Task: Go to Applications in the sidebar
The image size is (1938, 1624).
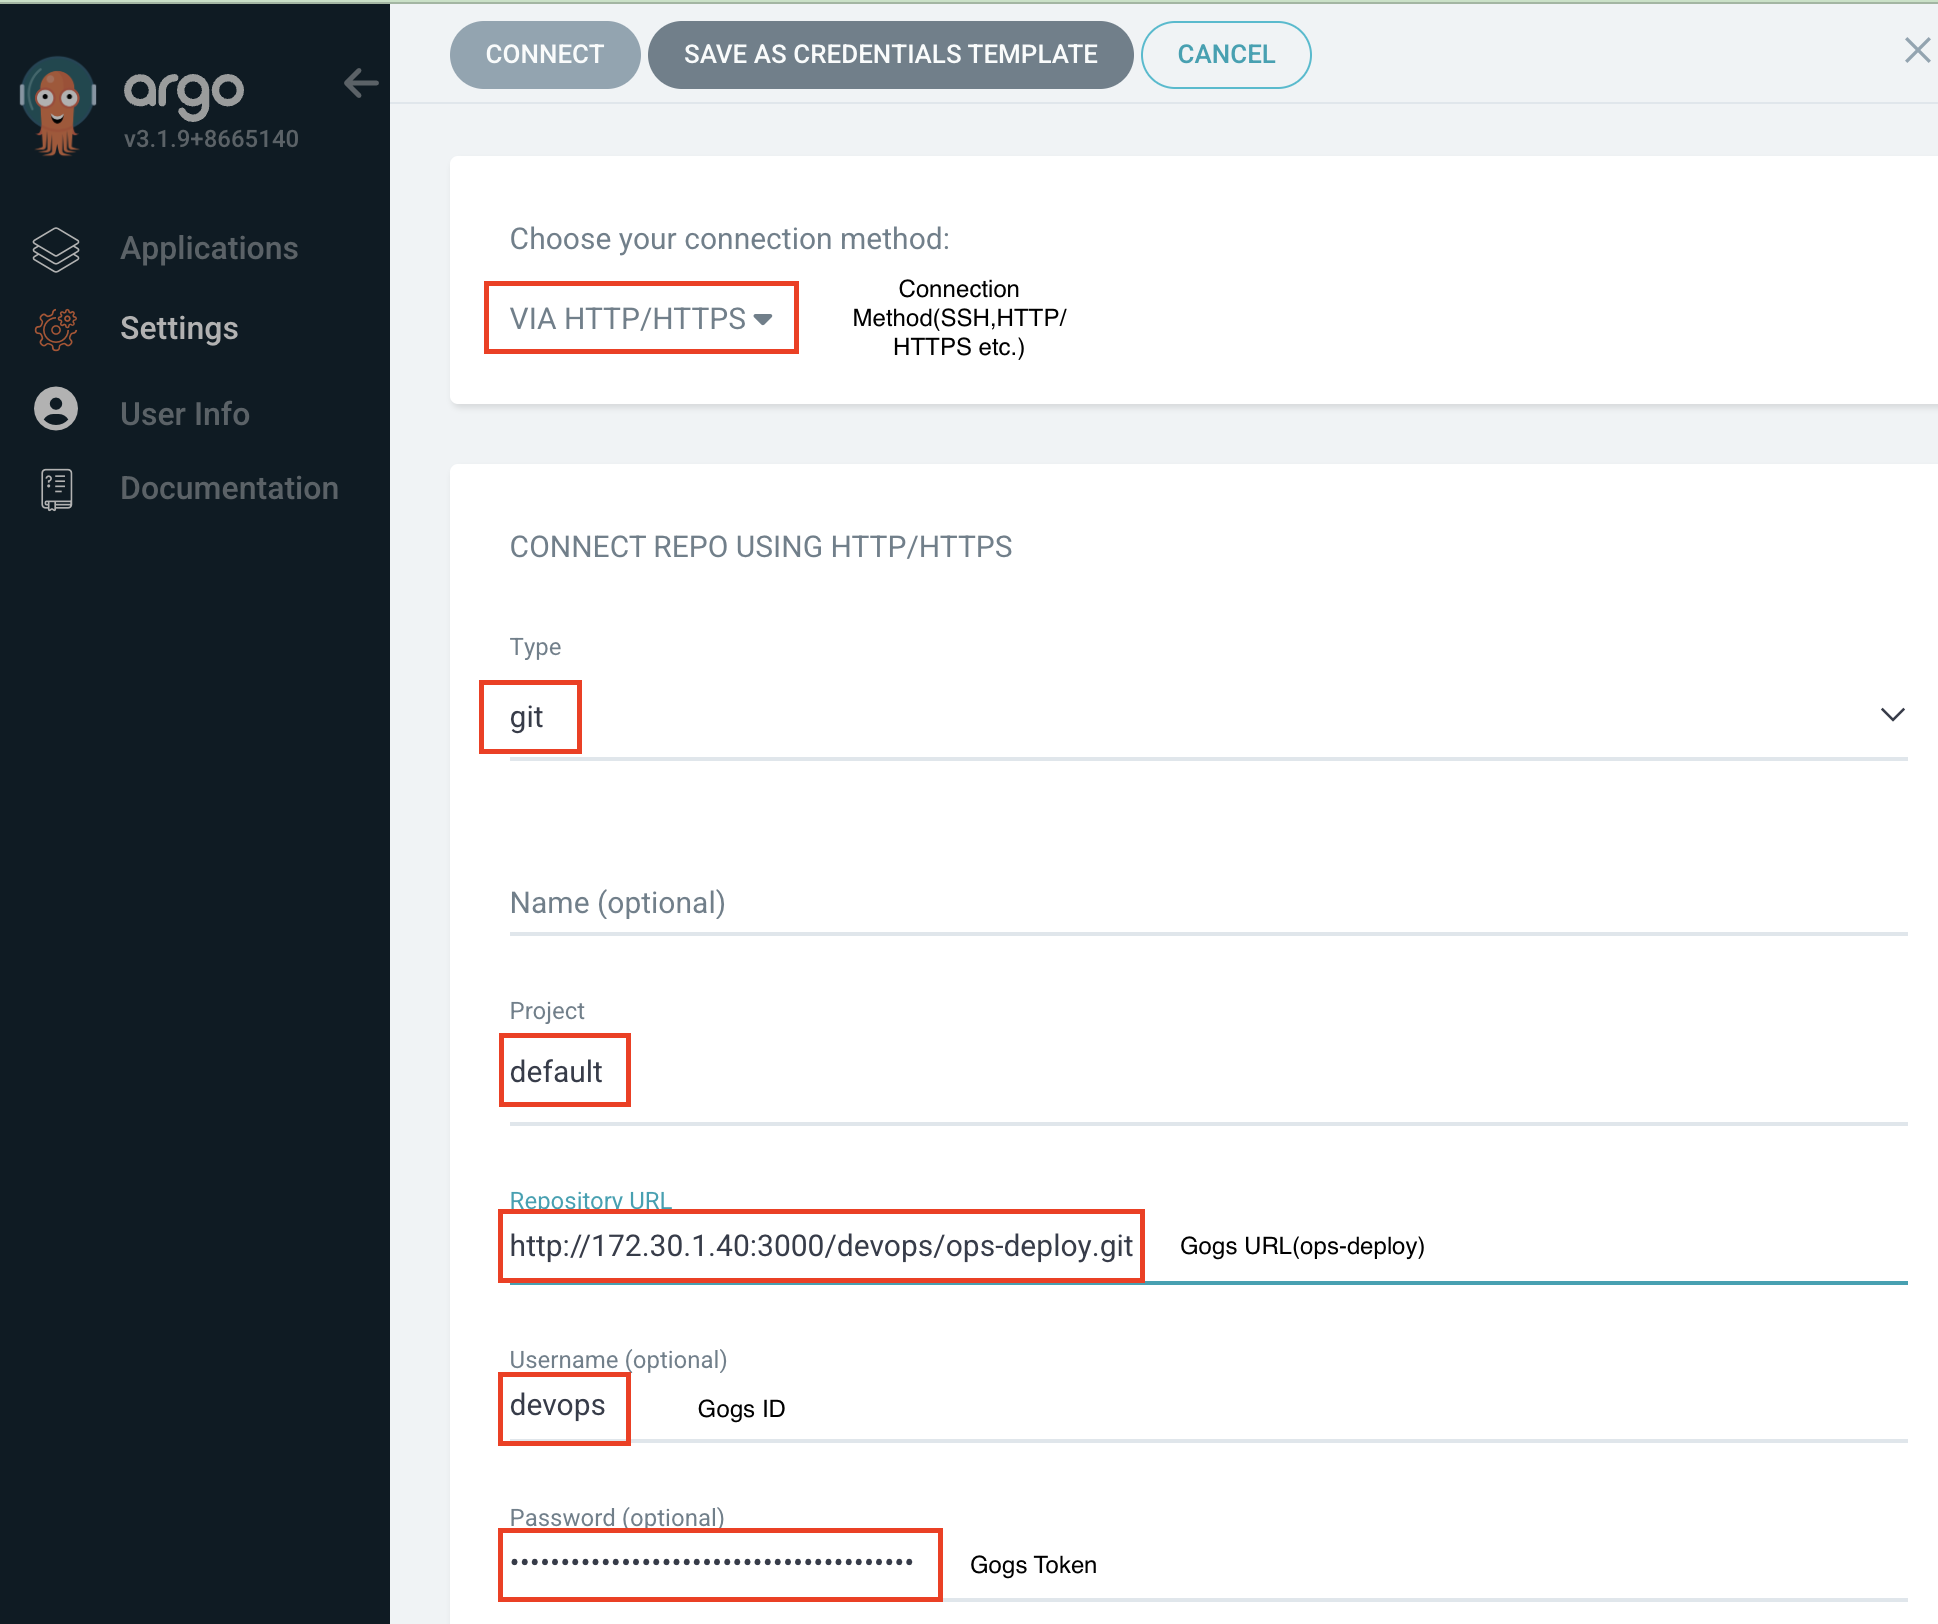Action: (x=209, y=248)
